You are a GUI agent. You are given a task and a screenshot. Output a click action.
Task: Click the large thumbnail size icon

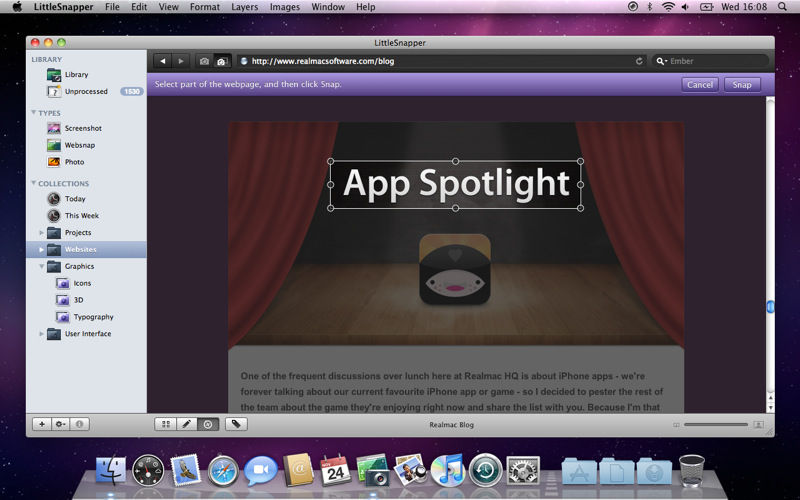click(758, 424)
